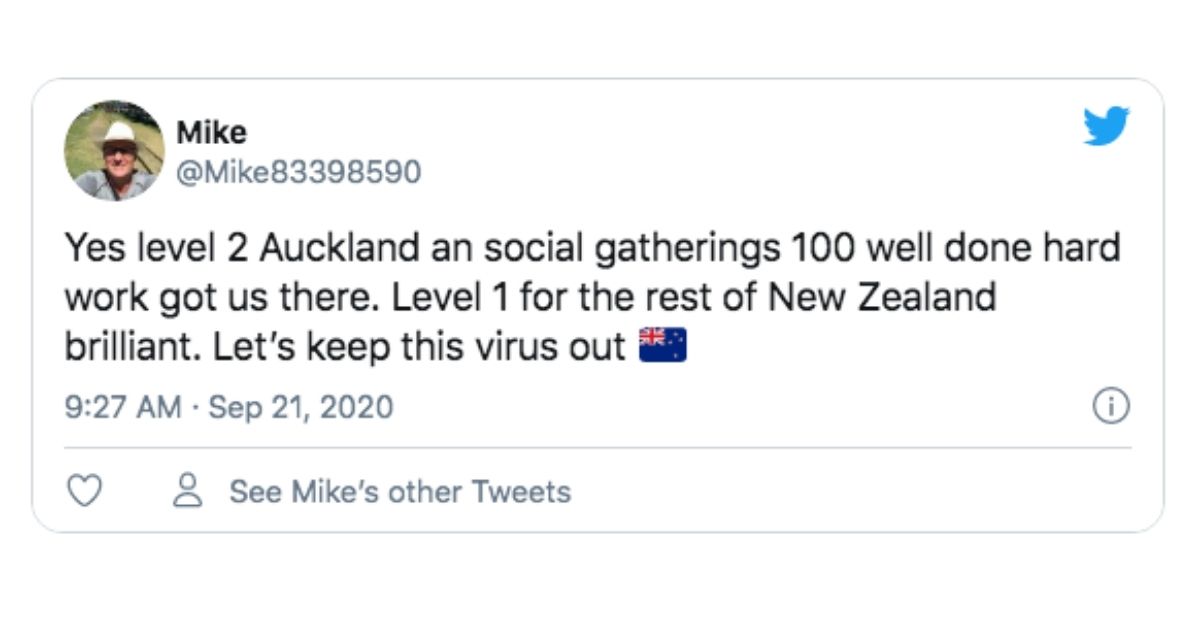
Task: Click the New Zealand flag emoji
Action: (x=662, y=346)
